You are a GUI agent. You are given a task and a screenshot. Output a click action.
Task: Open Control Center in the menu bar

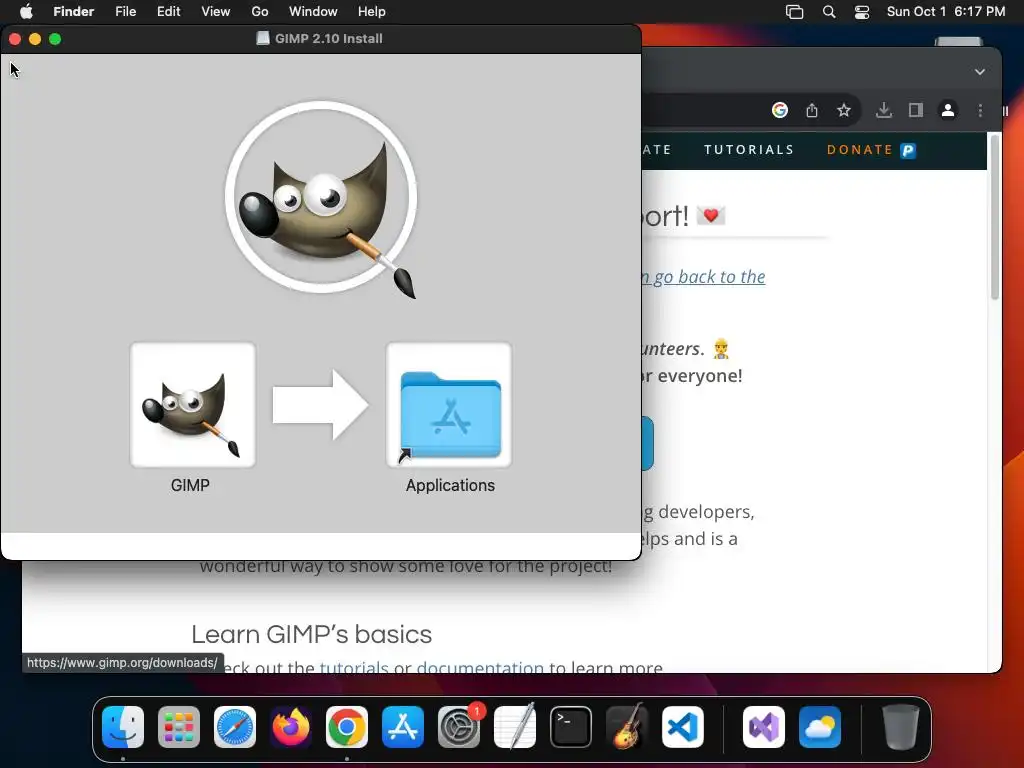click(x=862, y=12)
